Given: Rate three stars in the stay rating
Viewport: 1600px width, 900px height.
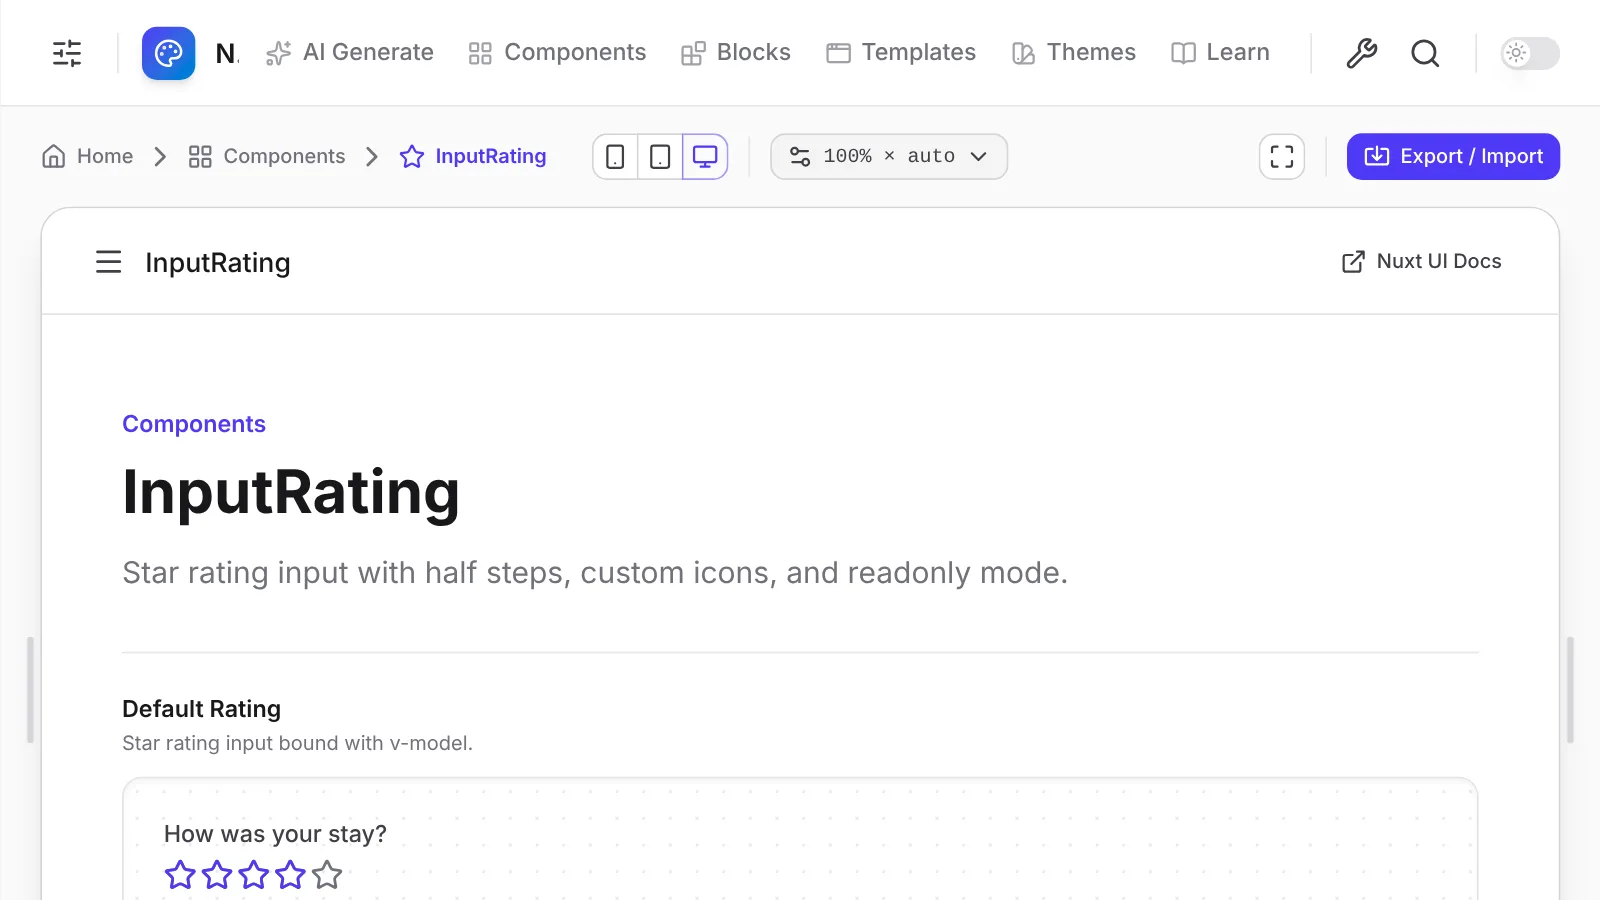Looking at the screenshot, I should point(254,875).
